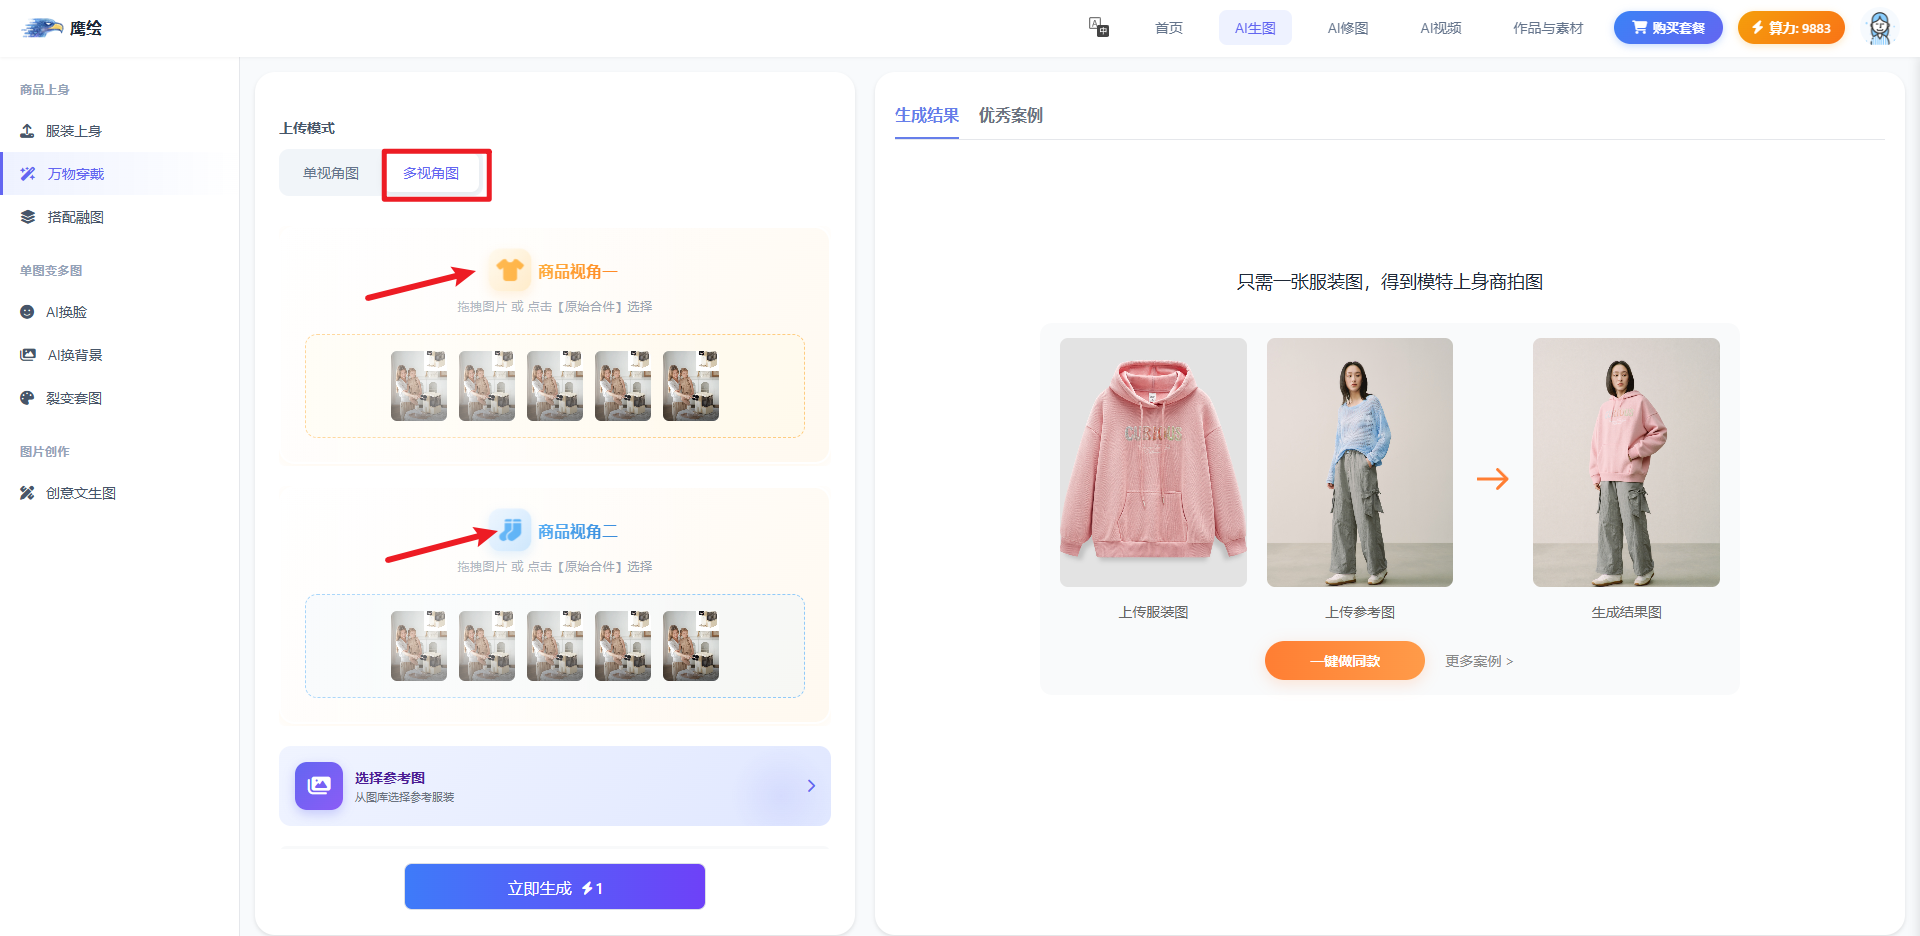Click the 购买套餐 purchase button
The width and height of the screenshot is (1920, 936).
(1667, 28)
